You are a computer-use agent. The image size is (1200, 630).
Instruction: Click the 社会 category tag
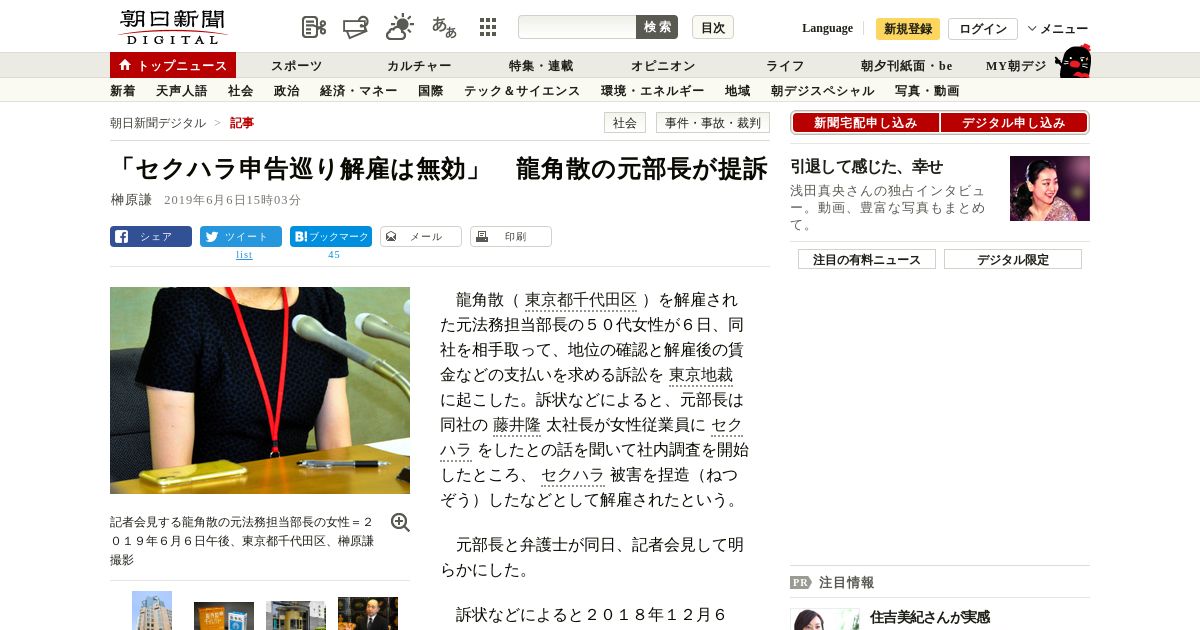pyautogui.click(x=625, y=123)
